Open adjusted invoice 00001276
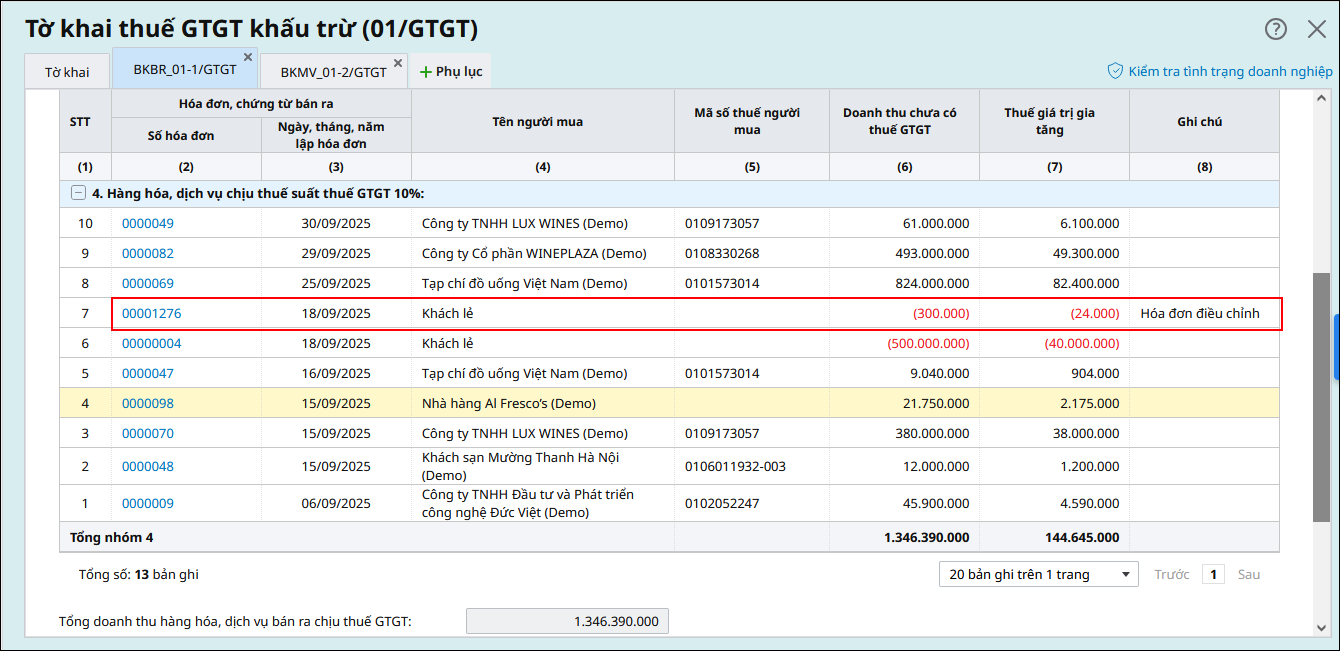The height and width of the screenshot is (651, 1340). (x=151, y=313)
